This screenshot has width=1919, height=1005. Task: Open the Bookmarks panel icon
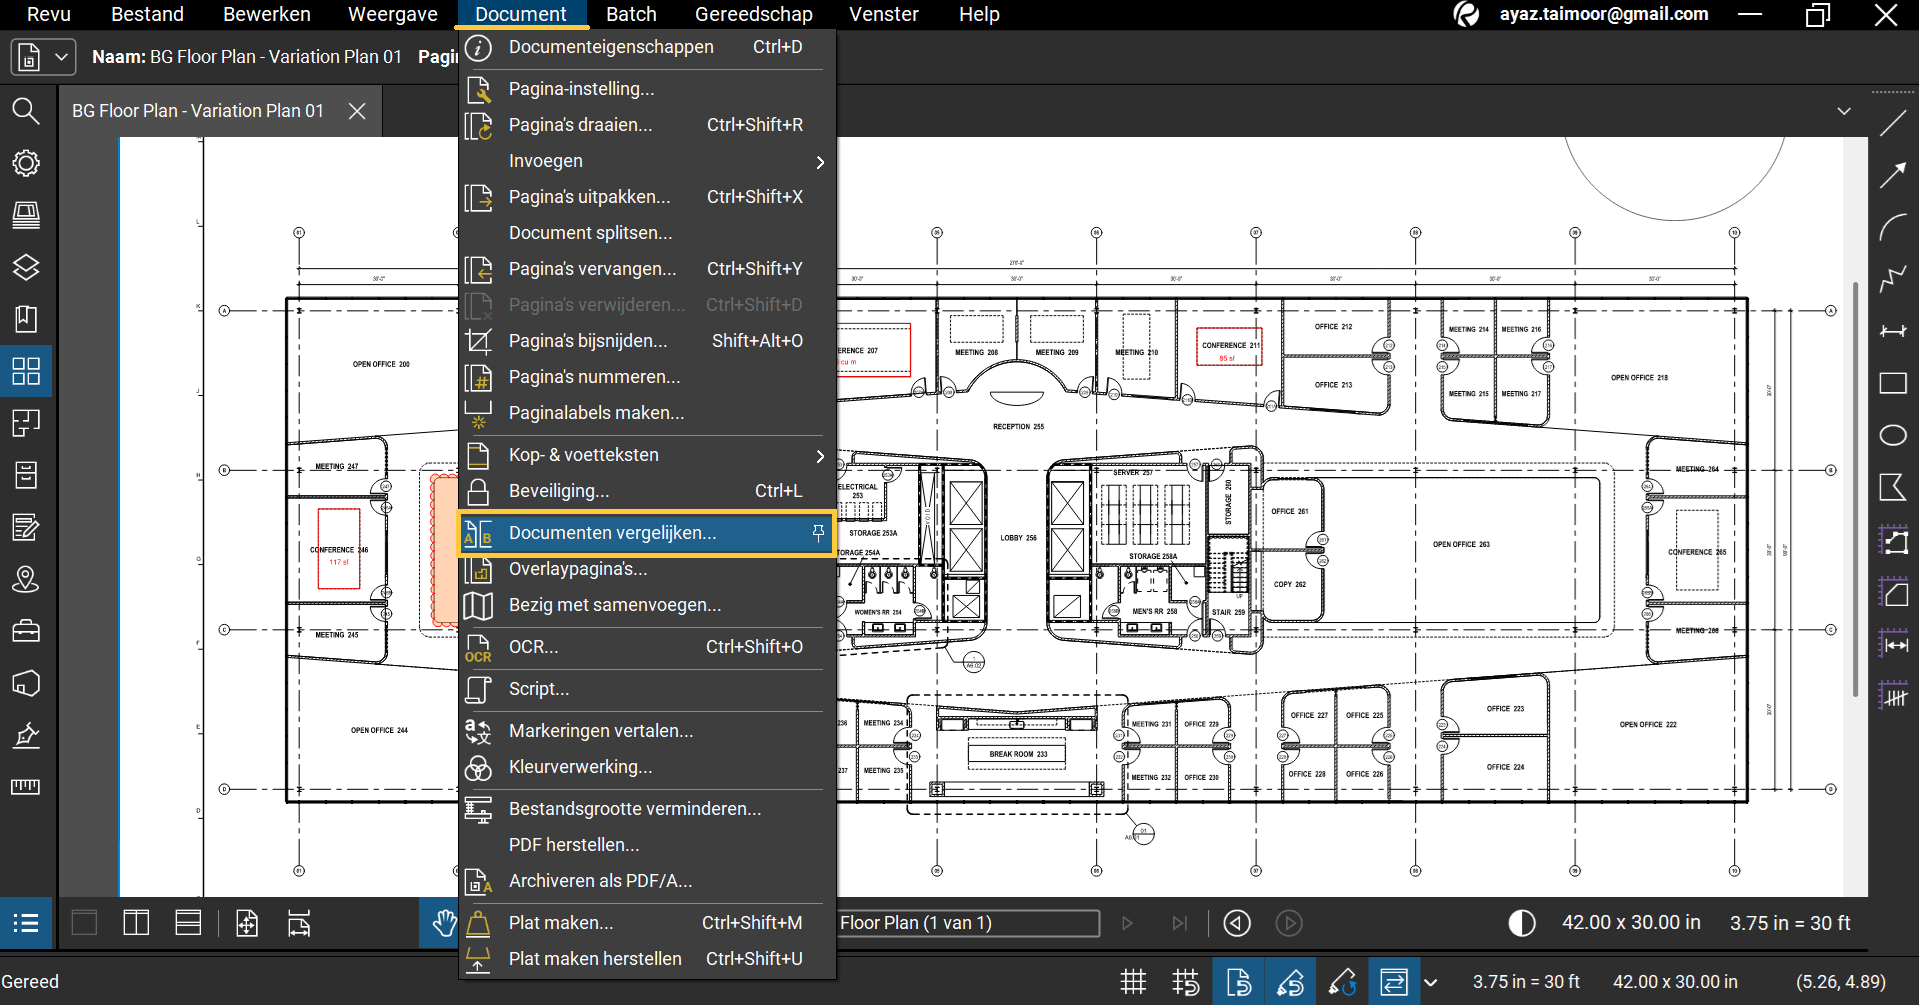[x=26, y=319]
